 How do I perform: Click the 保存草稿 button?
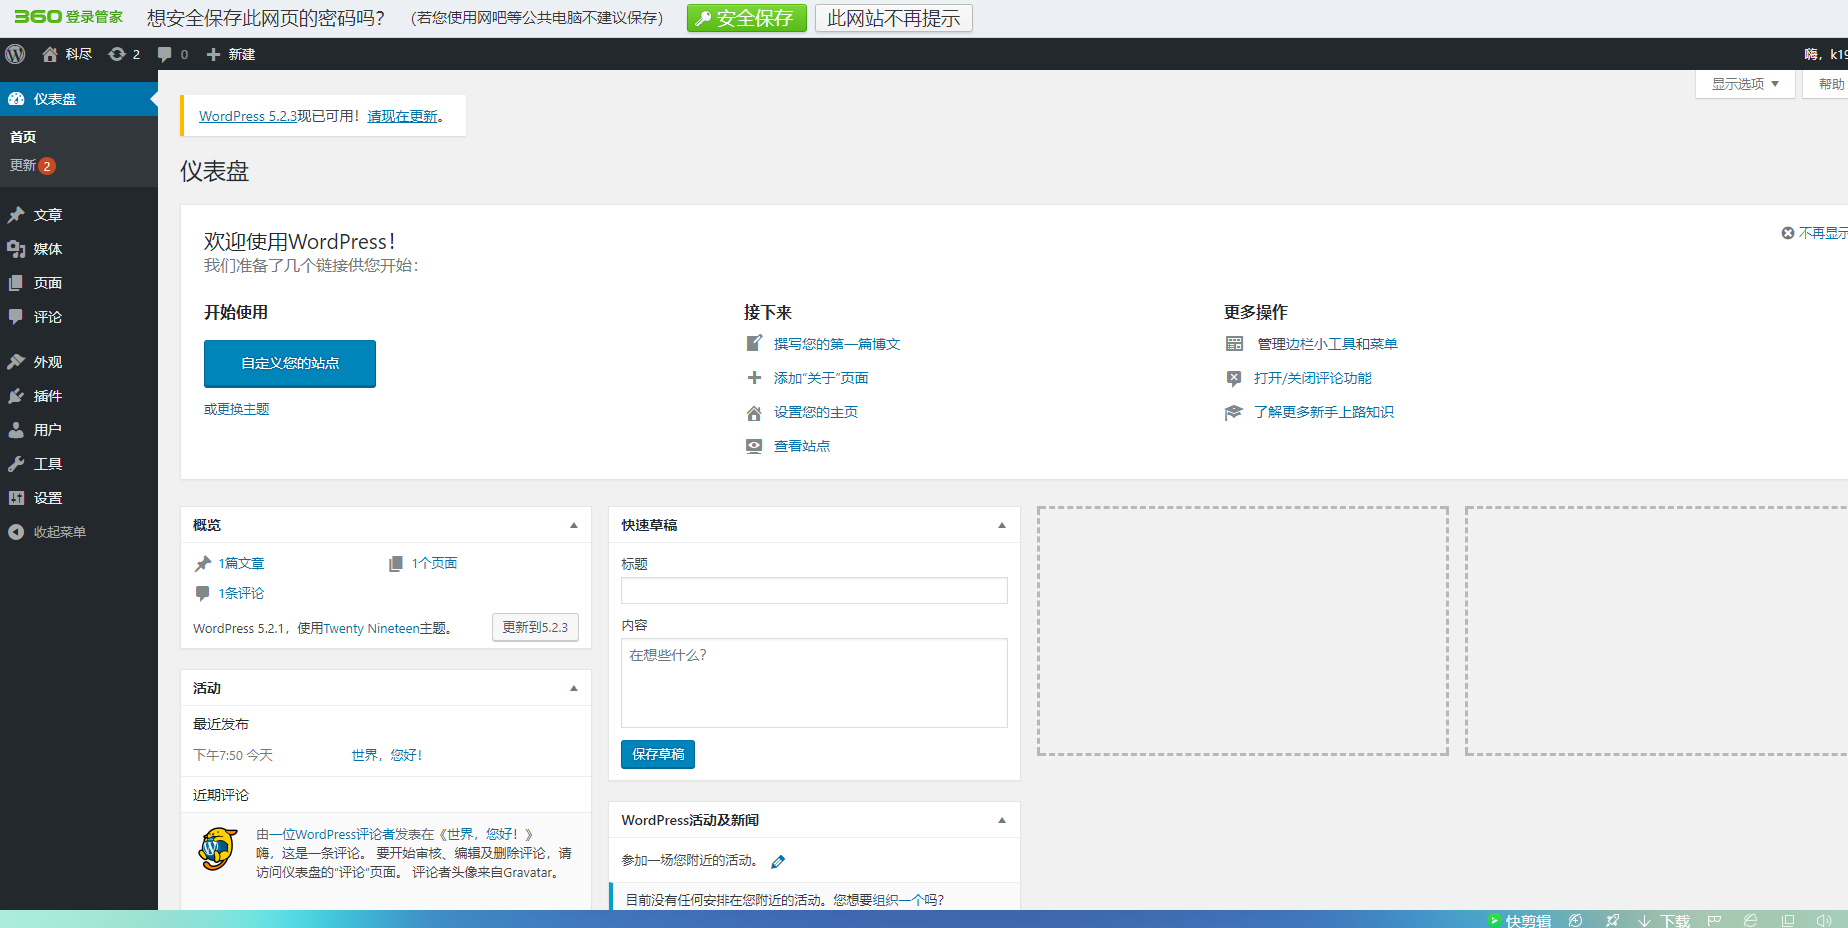coord(658,754)
